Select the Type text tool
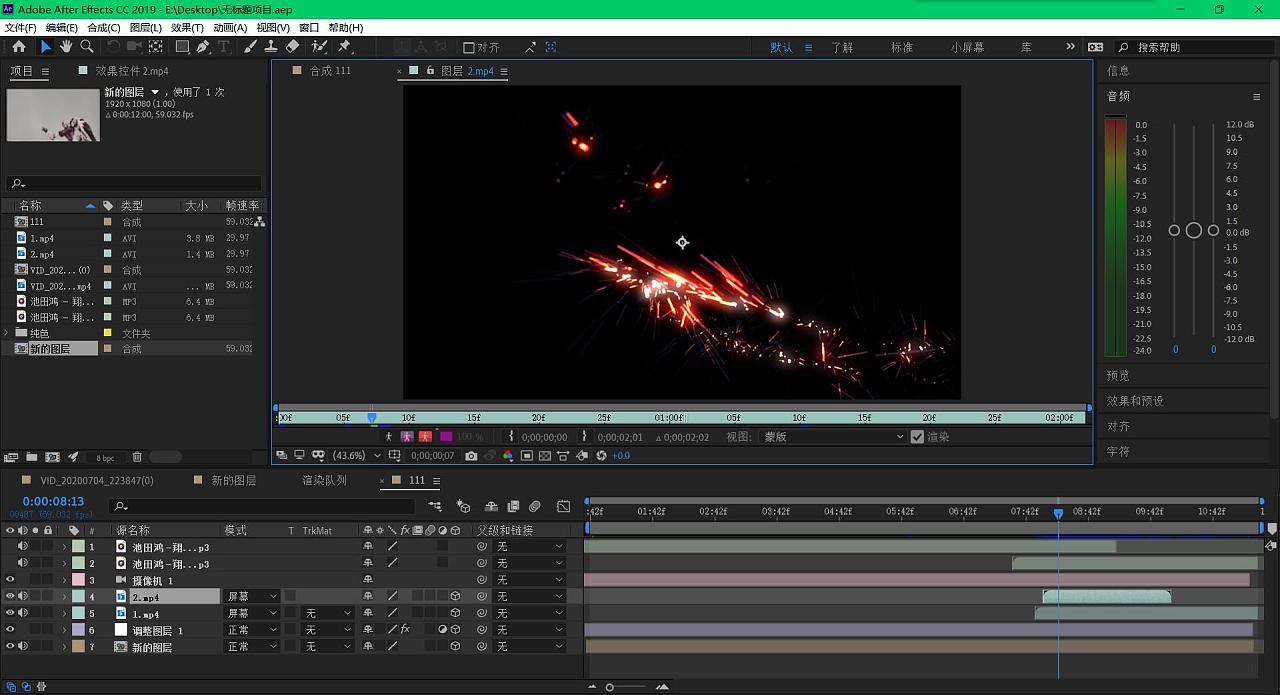The image size is (1280, 695). pos(224,47)
